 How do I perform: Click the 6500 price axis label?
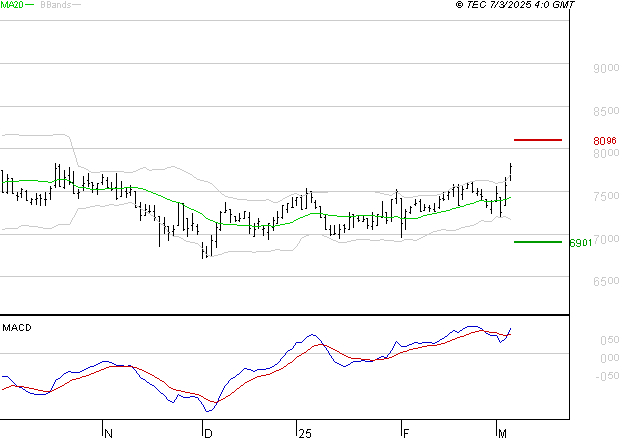(606, 281)
